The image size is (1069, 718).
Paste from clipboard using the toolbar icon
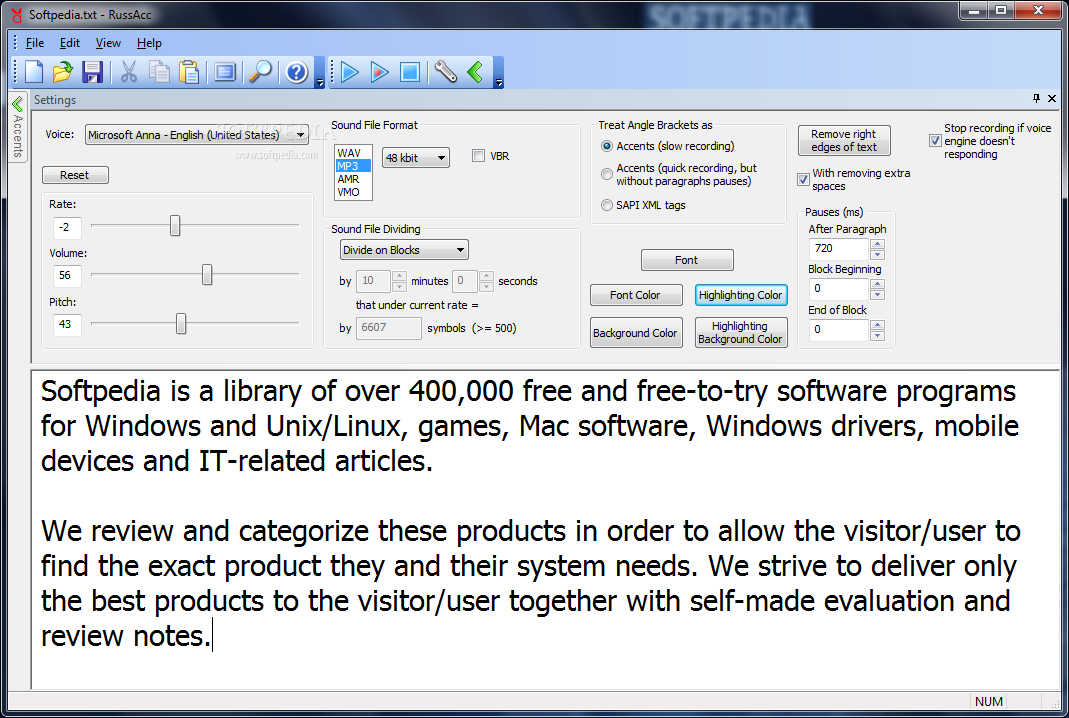189,72
